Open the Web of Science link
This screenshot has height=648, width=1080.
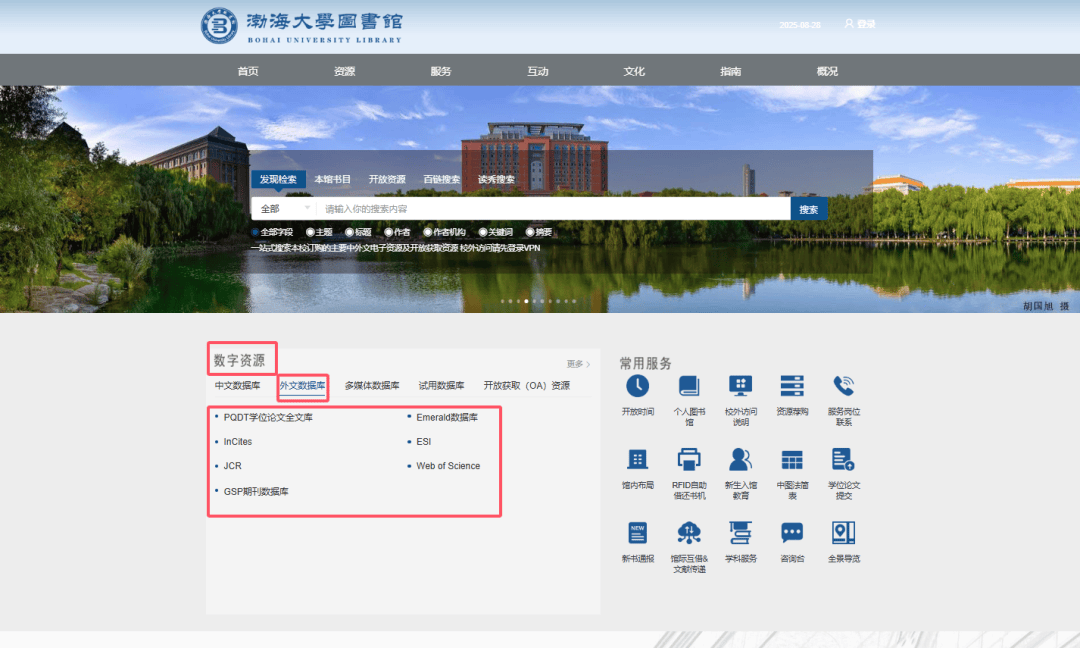point(448,466)
